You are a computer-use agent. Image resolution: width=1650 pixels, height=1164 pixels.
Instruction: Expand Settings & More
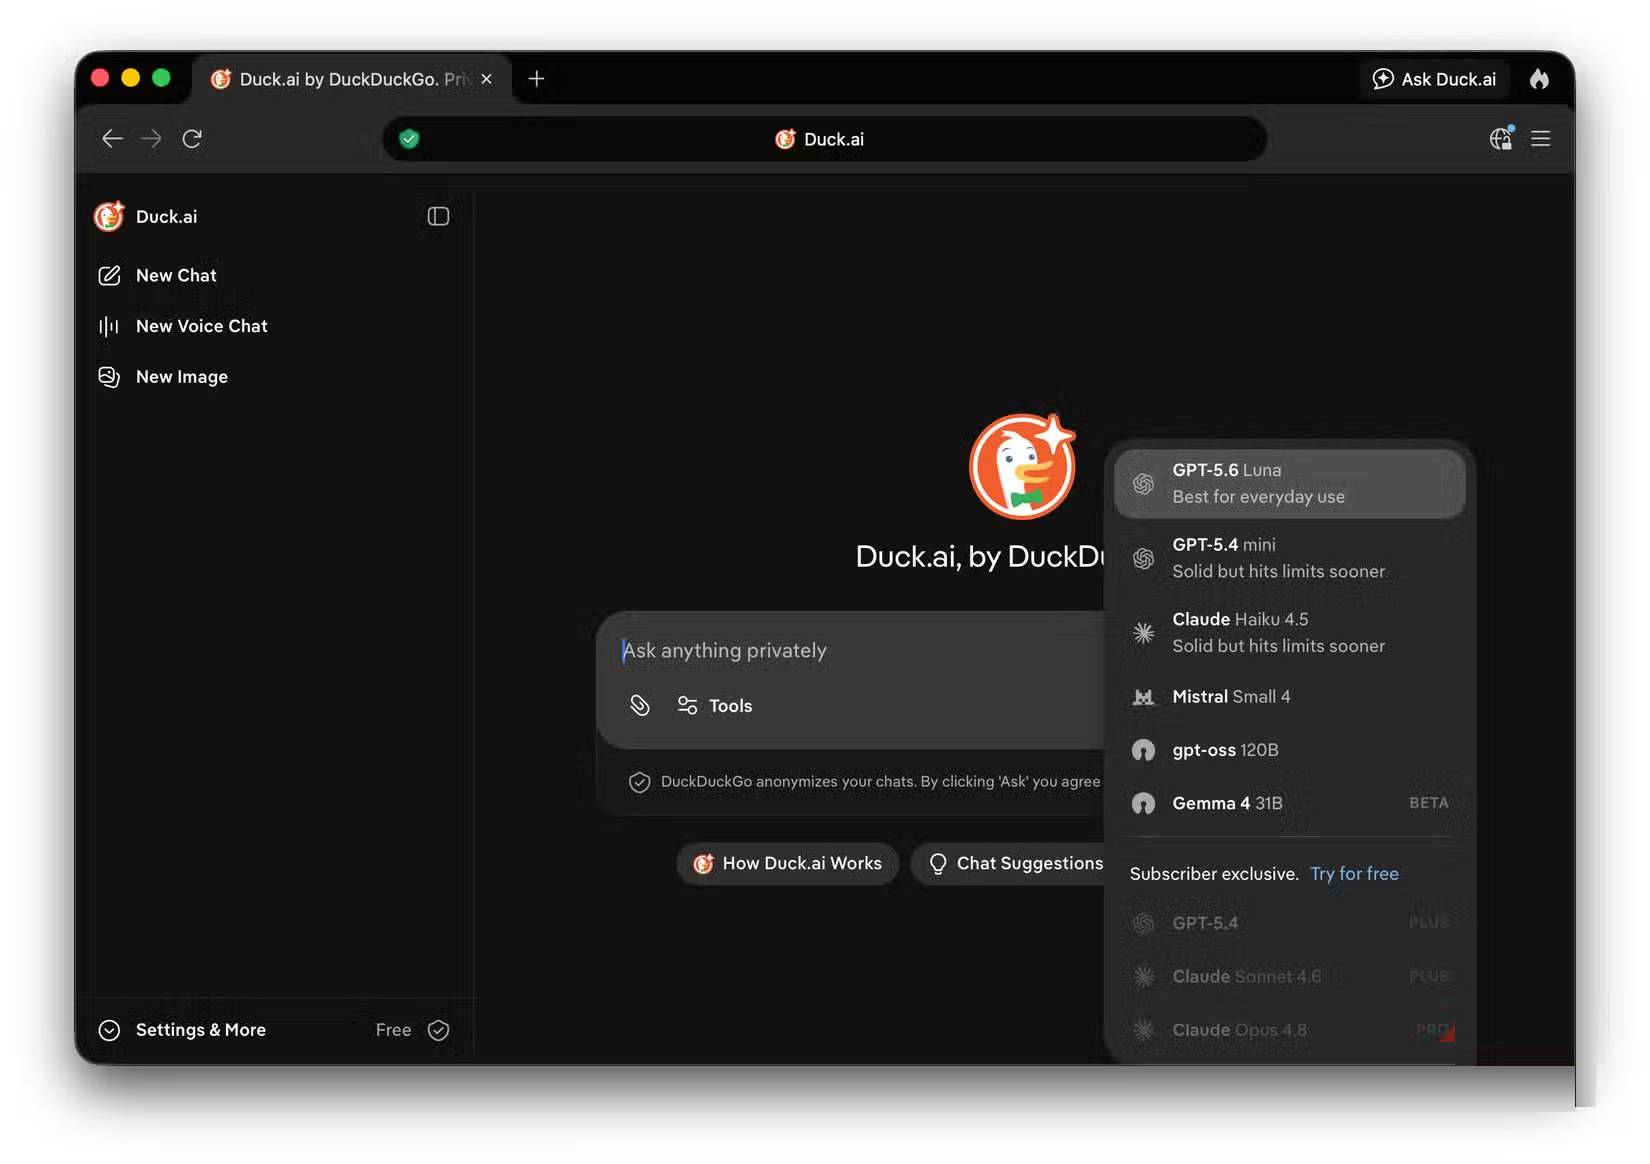tap(182, 1030)
